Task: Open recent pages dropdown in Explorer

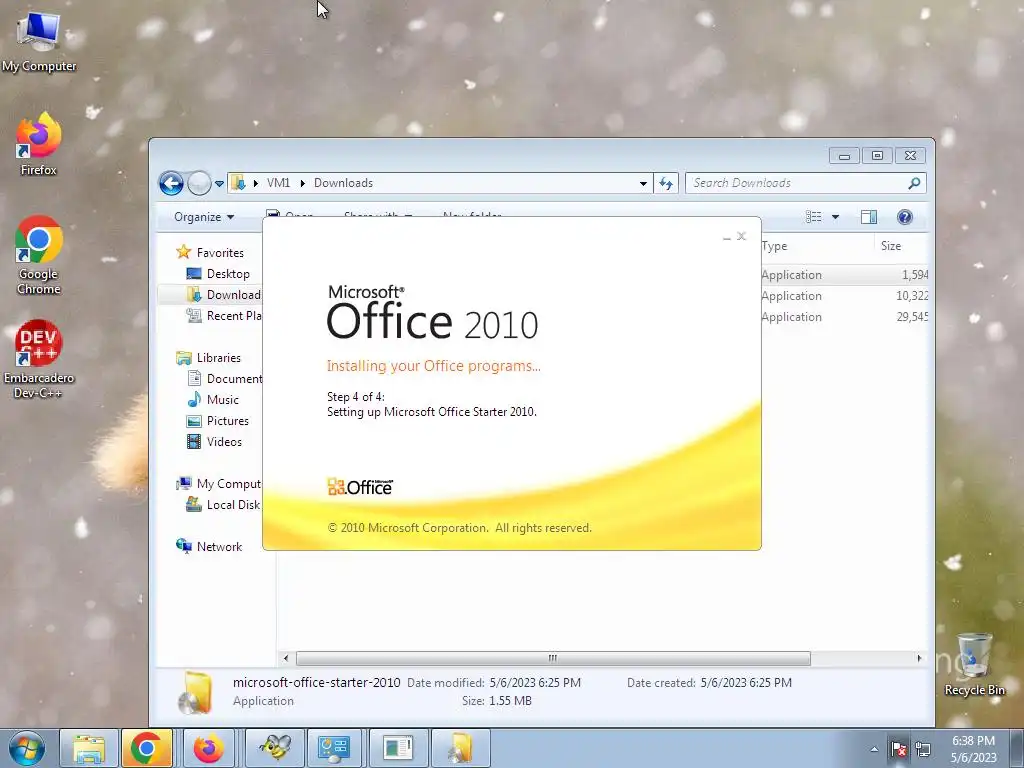Action: click(219, 184)
